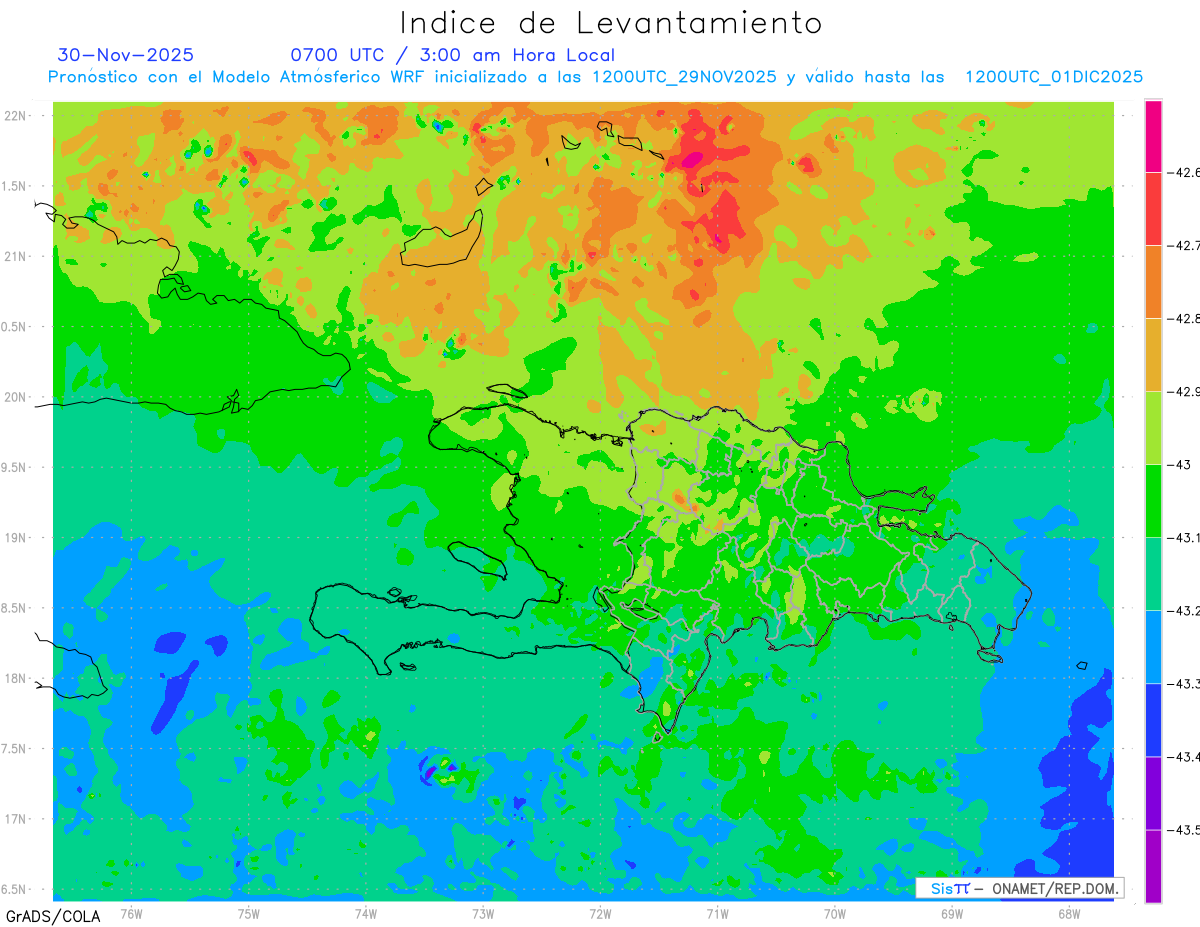
Task: Click the '70W' longitude label
Action: point(835,913)
